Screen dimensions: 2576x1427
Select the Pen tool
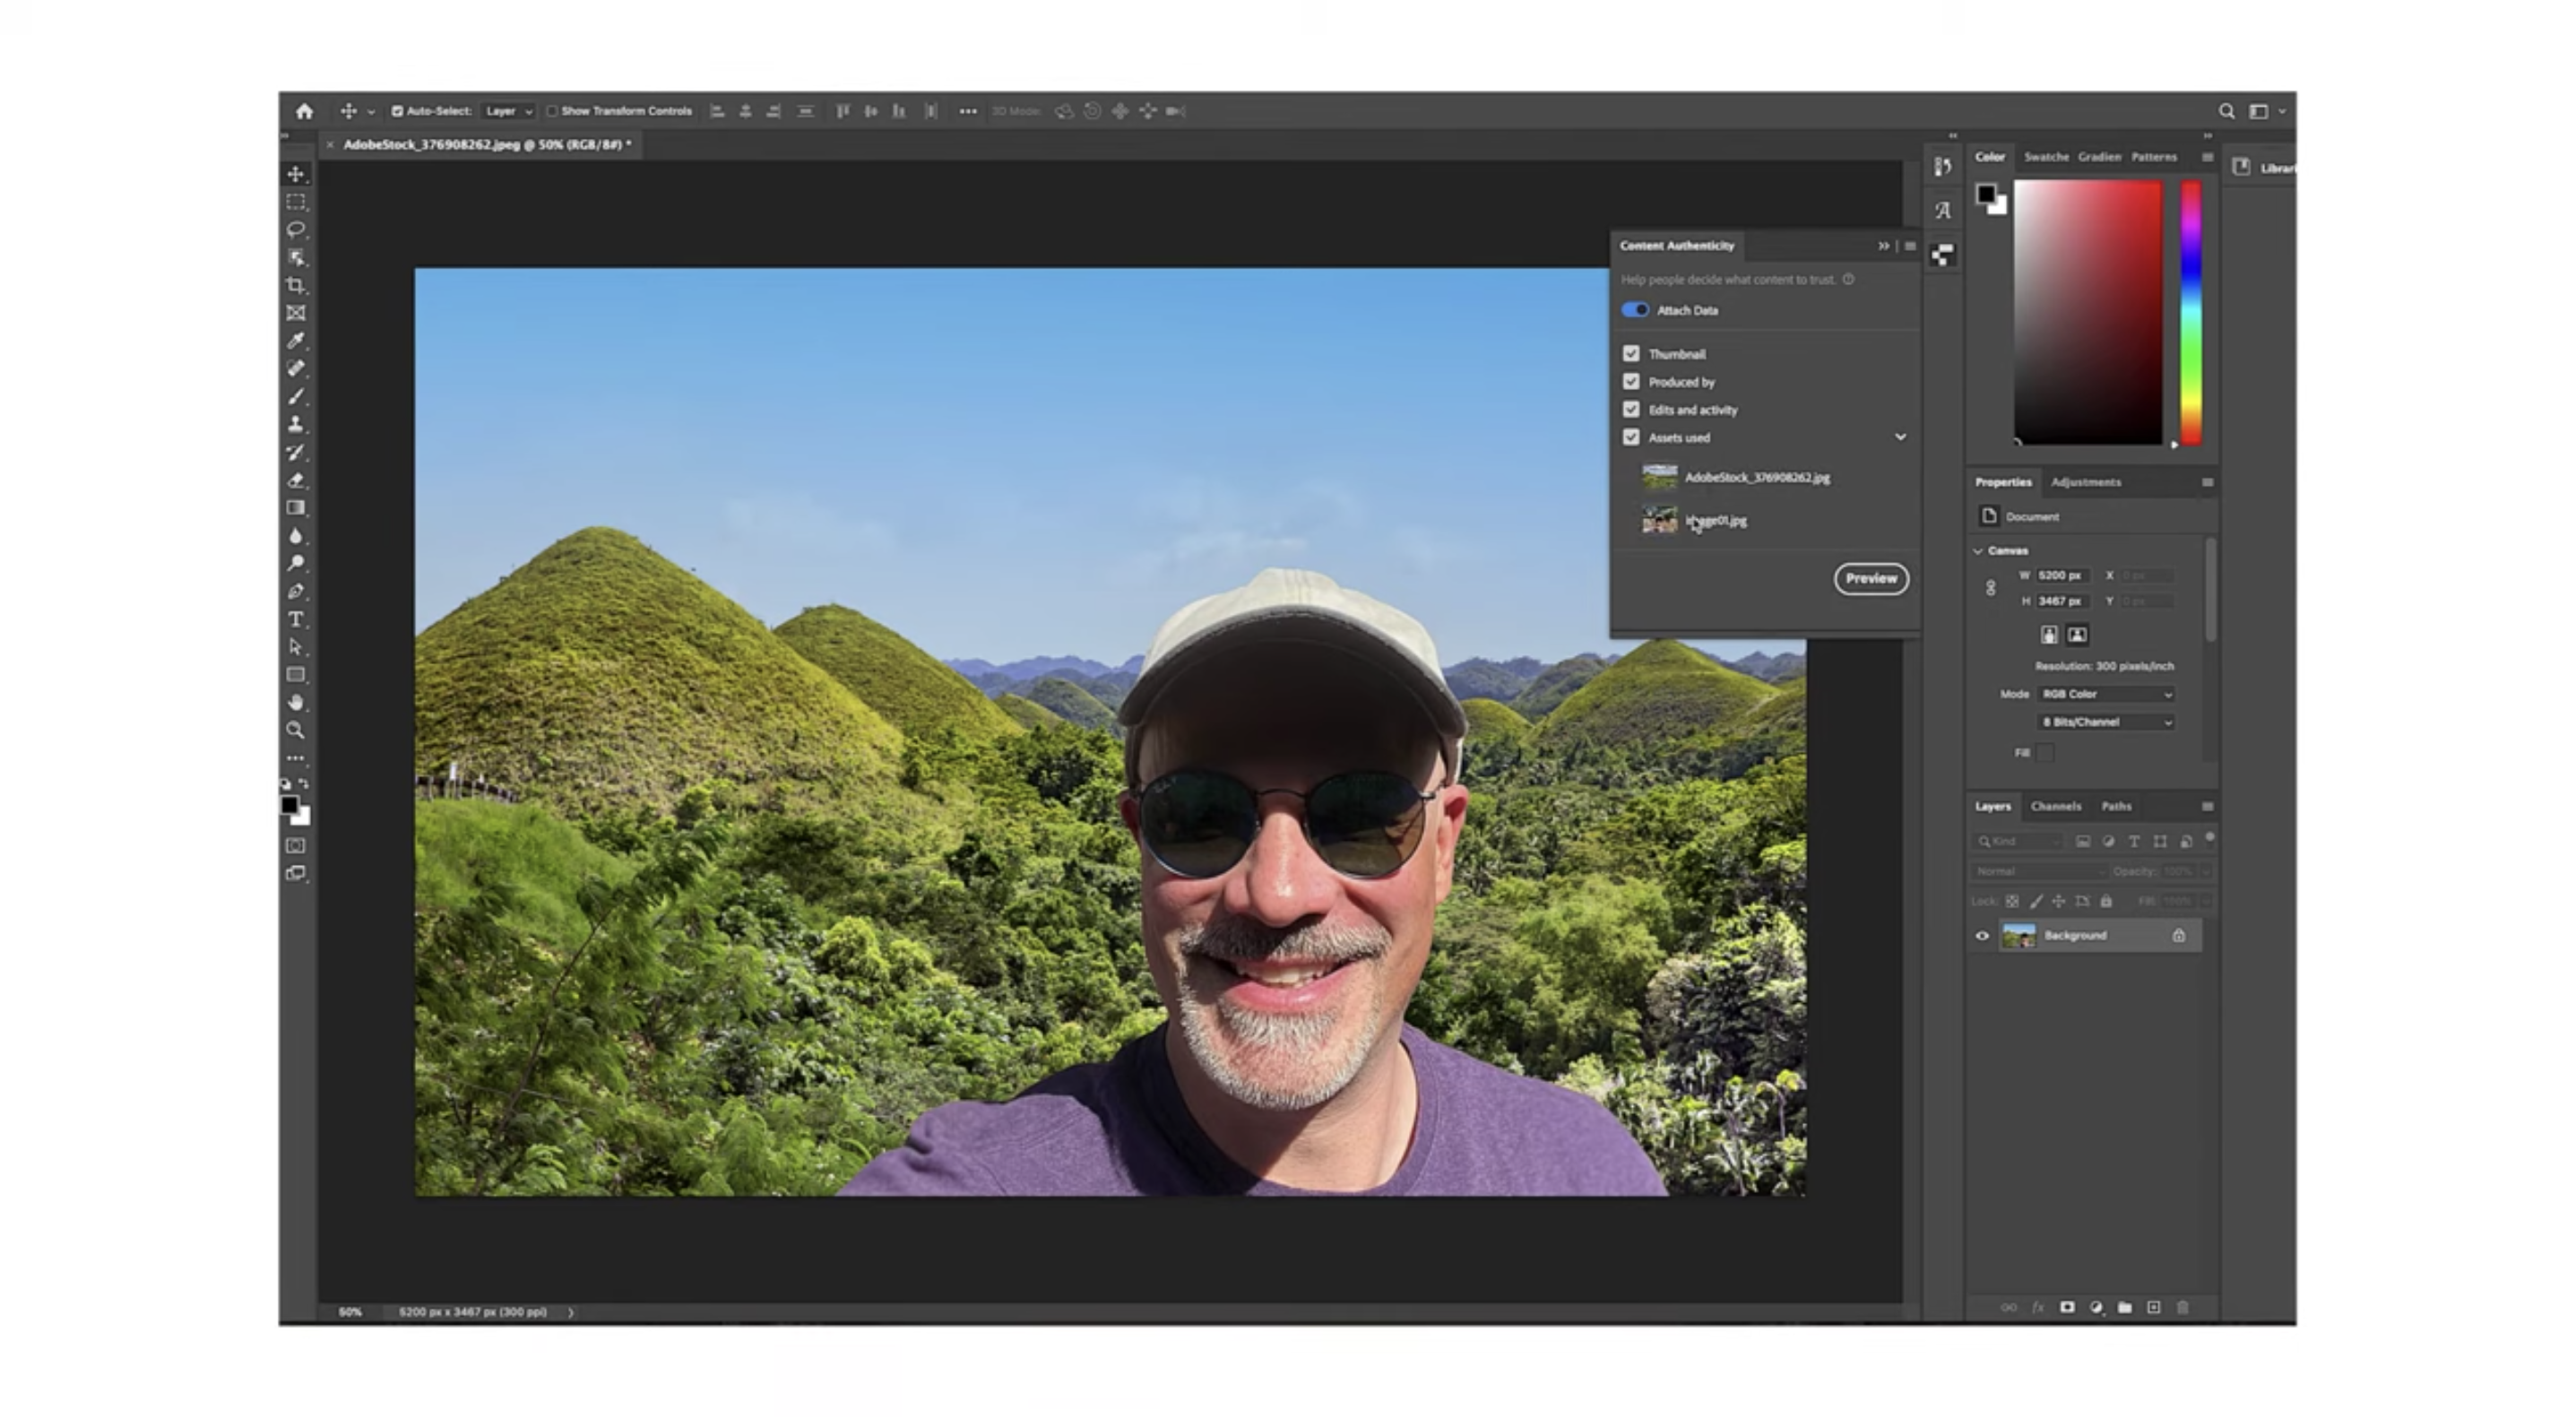coord(296,591)
